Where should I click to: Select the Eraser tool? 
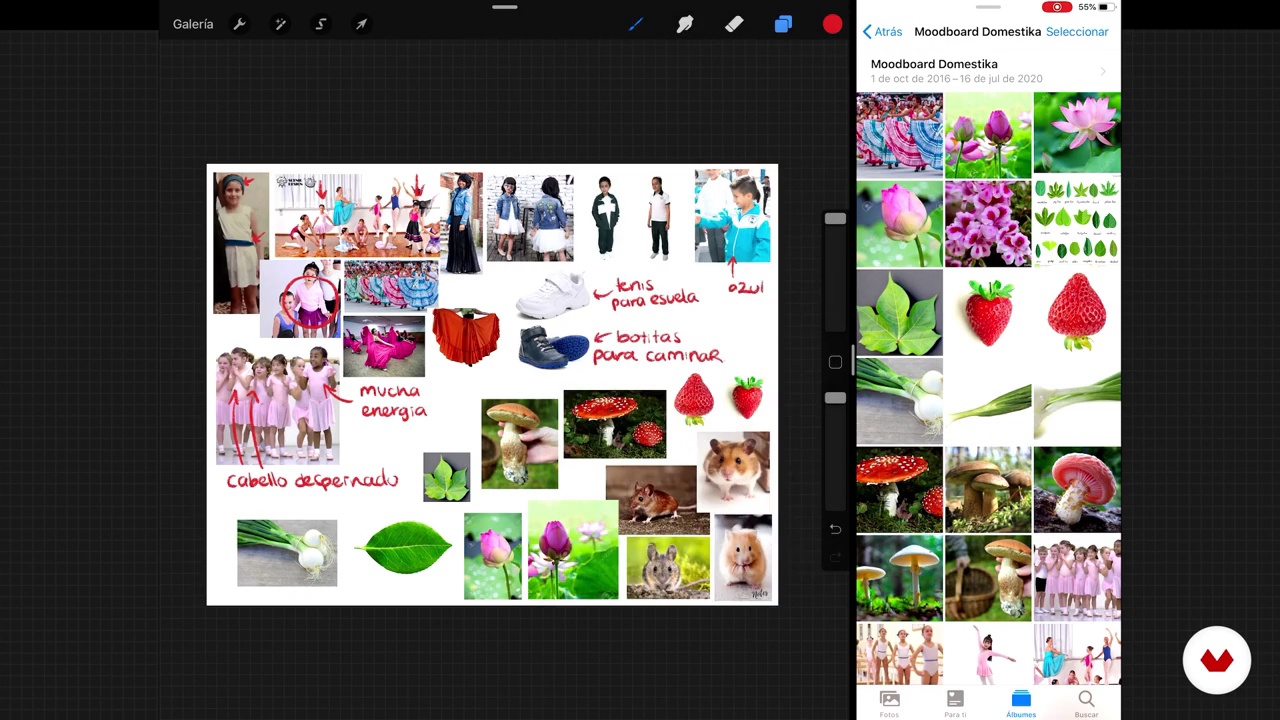(734, 24)
